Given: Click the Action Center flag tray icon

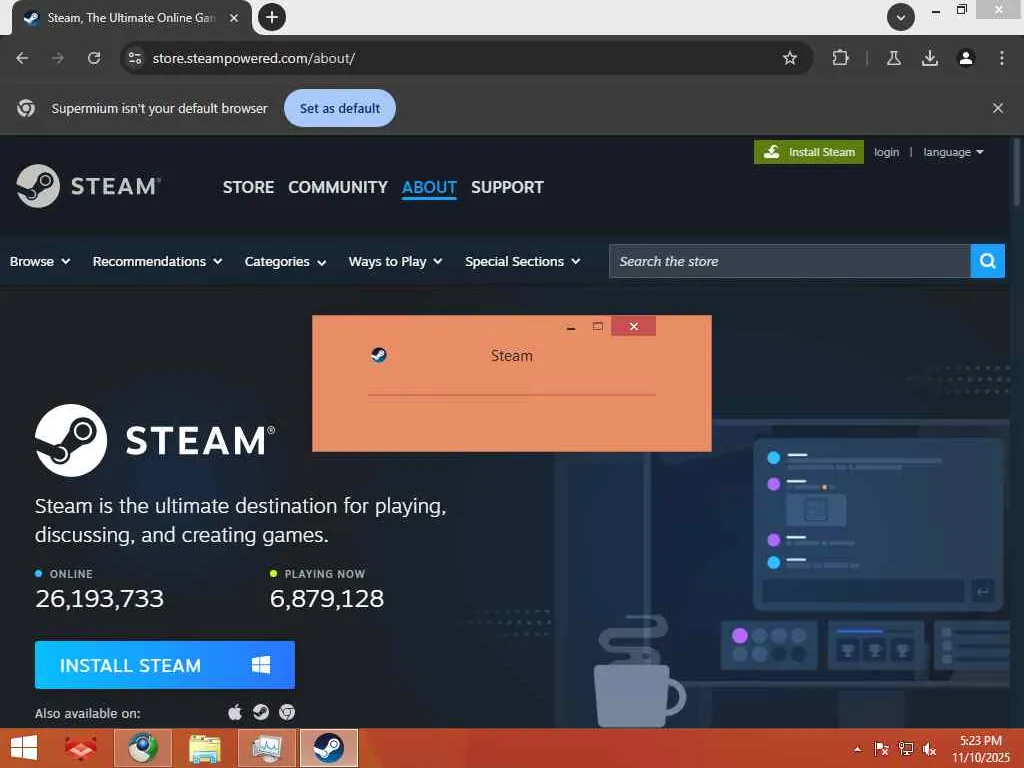Looking at the screenshot, I should coord(881,749).
